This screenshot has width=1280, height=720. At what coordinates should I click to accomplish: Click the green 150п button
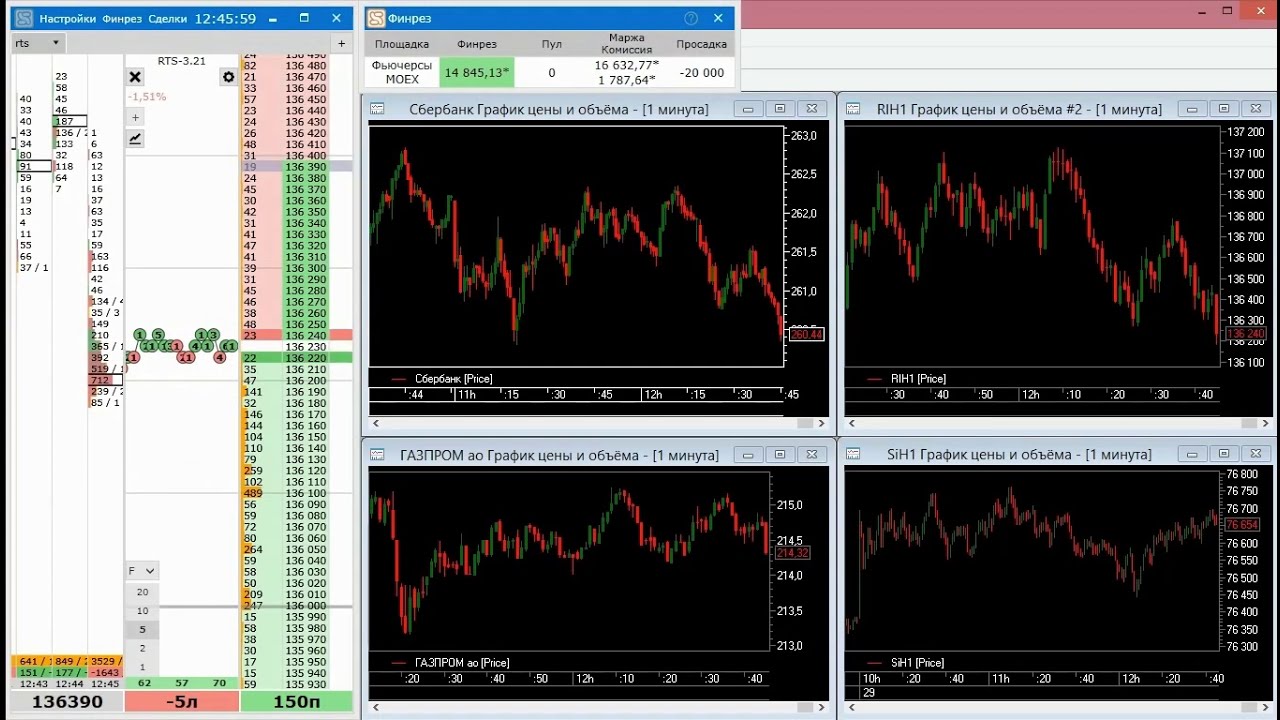point(296,702)
